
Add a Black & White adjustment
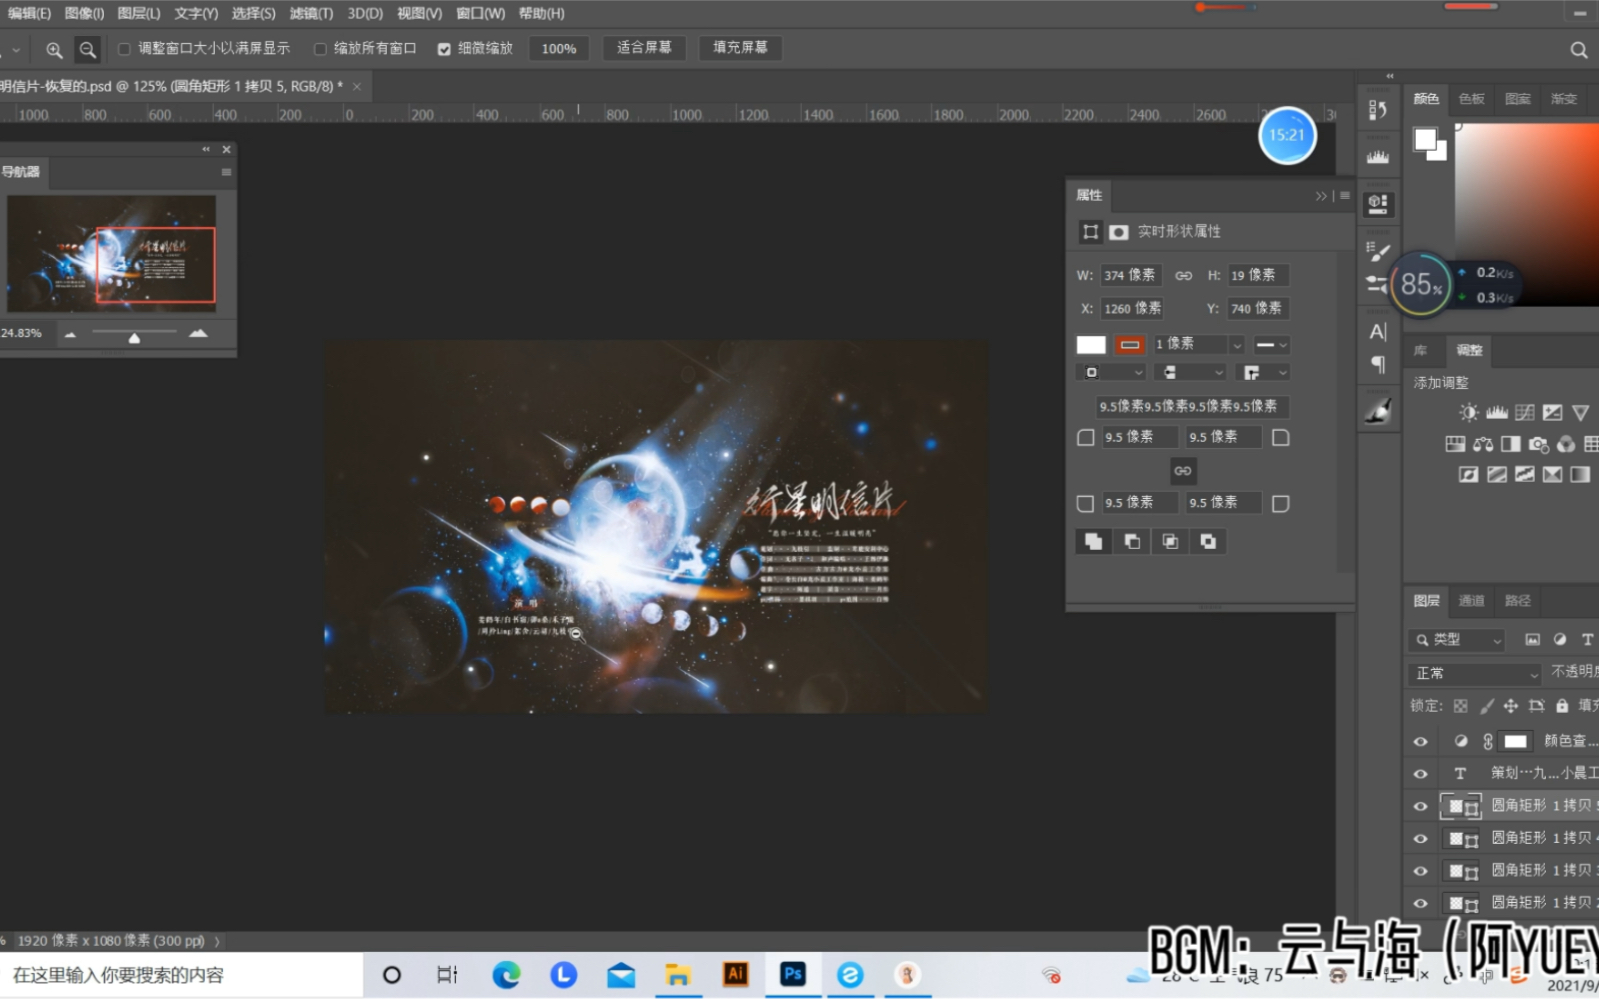pyautogui.click(x=1510, y=444)
